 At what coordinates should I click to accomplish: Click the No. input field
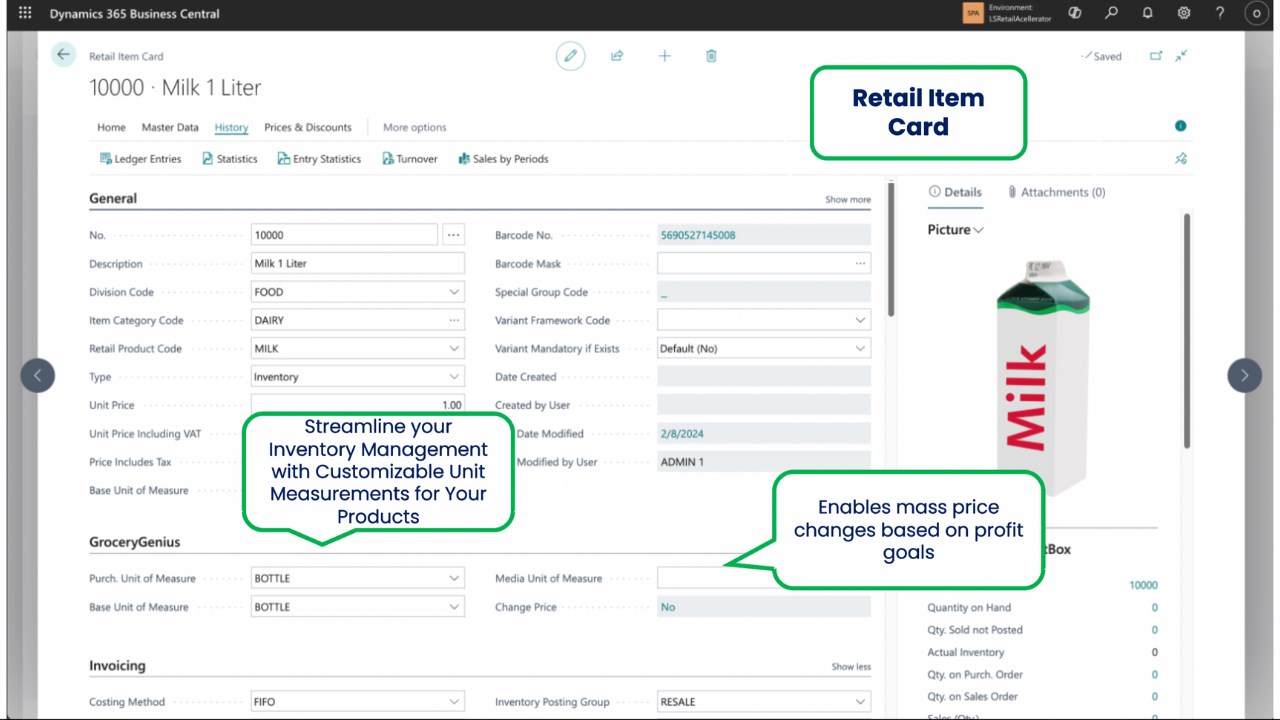tap(344, 235)
